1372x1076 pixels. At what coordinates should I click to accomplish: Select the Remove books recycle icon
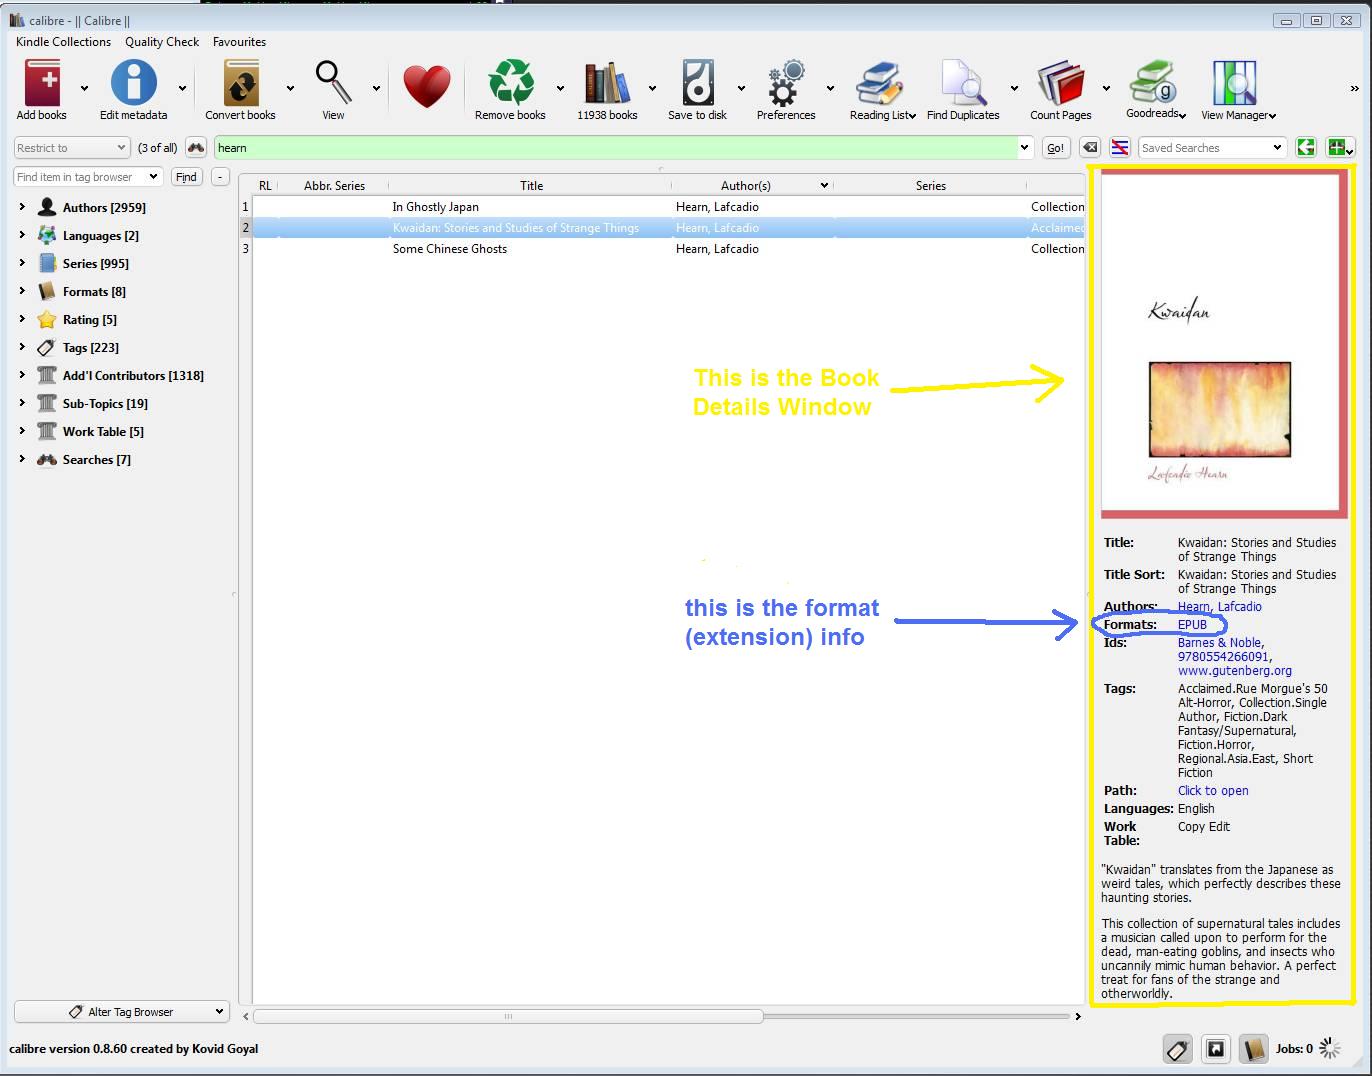510,83
